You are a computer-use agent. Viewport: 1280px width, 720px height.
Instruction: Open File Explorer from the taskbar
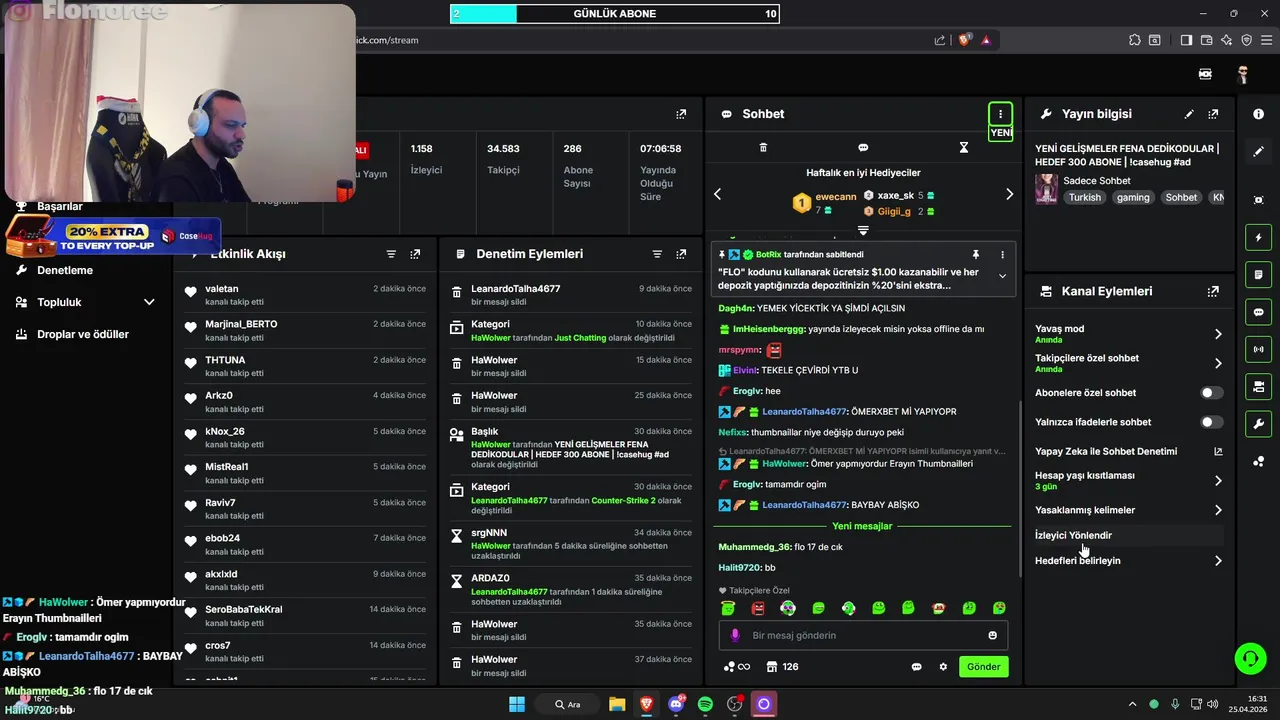(x=617, y=704)
